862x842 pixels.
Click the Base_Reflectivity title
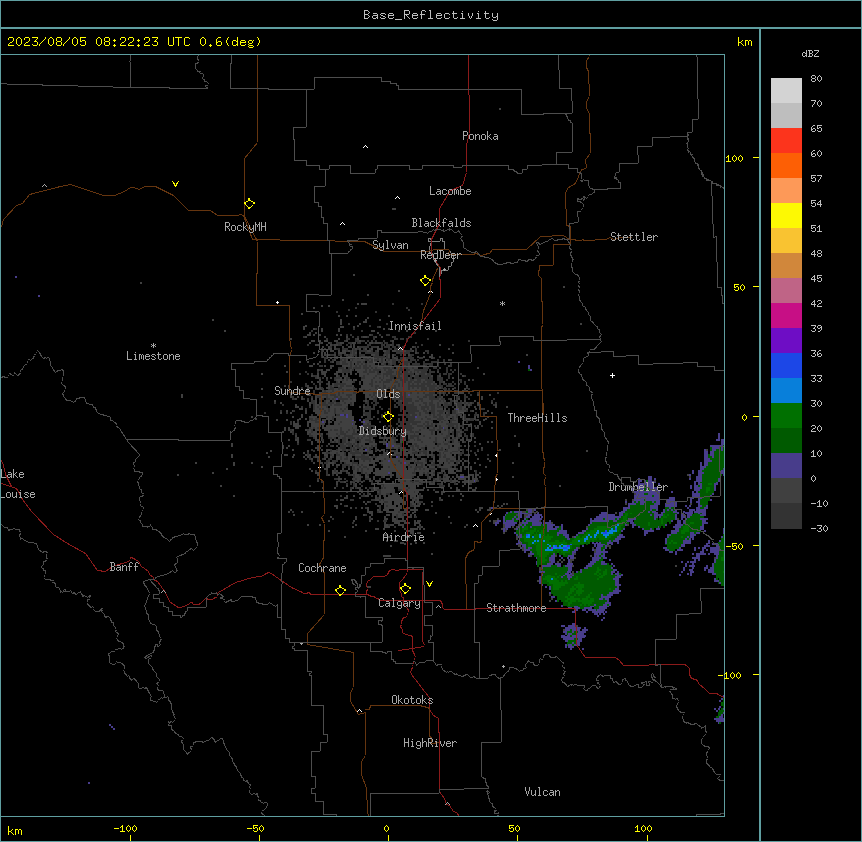[x=431, y=15]
